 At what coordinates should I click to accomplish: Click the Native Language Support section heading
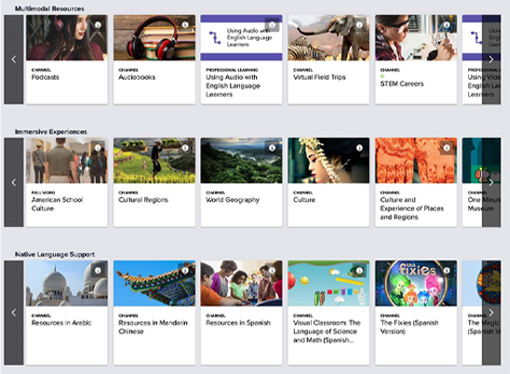coord(55,254)
